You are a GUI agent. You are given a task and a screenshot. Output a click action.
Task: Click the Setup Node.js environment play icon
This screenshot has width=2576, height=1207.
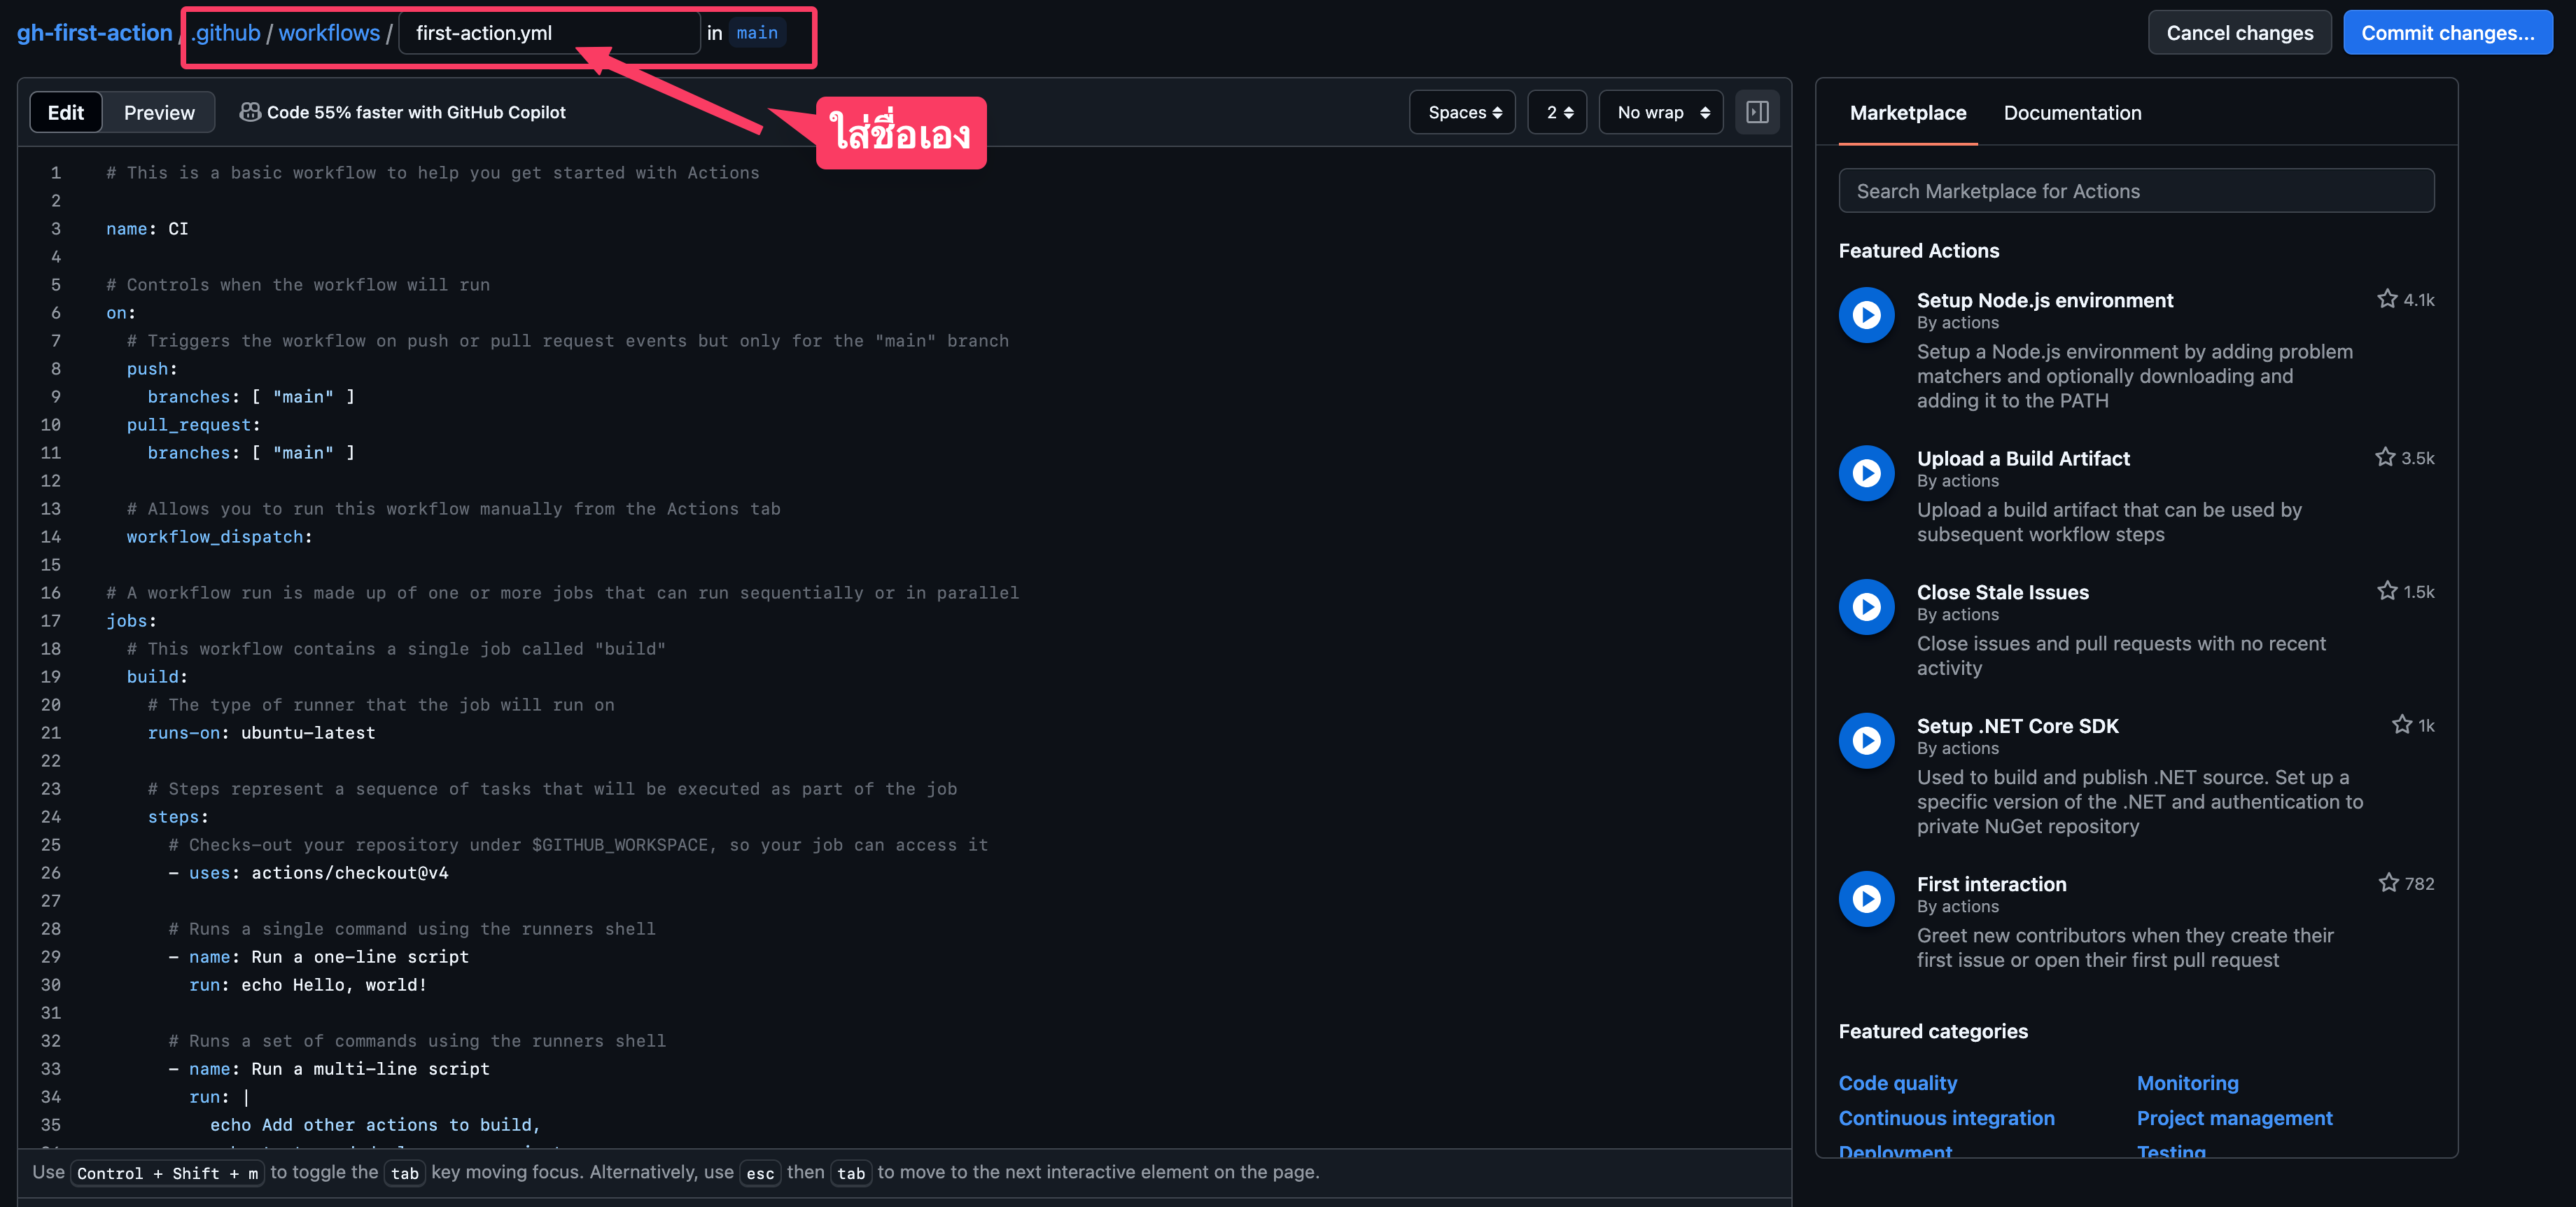pyautogui.click(x=1866, y=315)
